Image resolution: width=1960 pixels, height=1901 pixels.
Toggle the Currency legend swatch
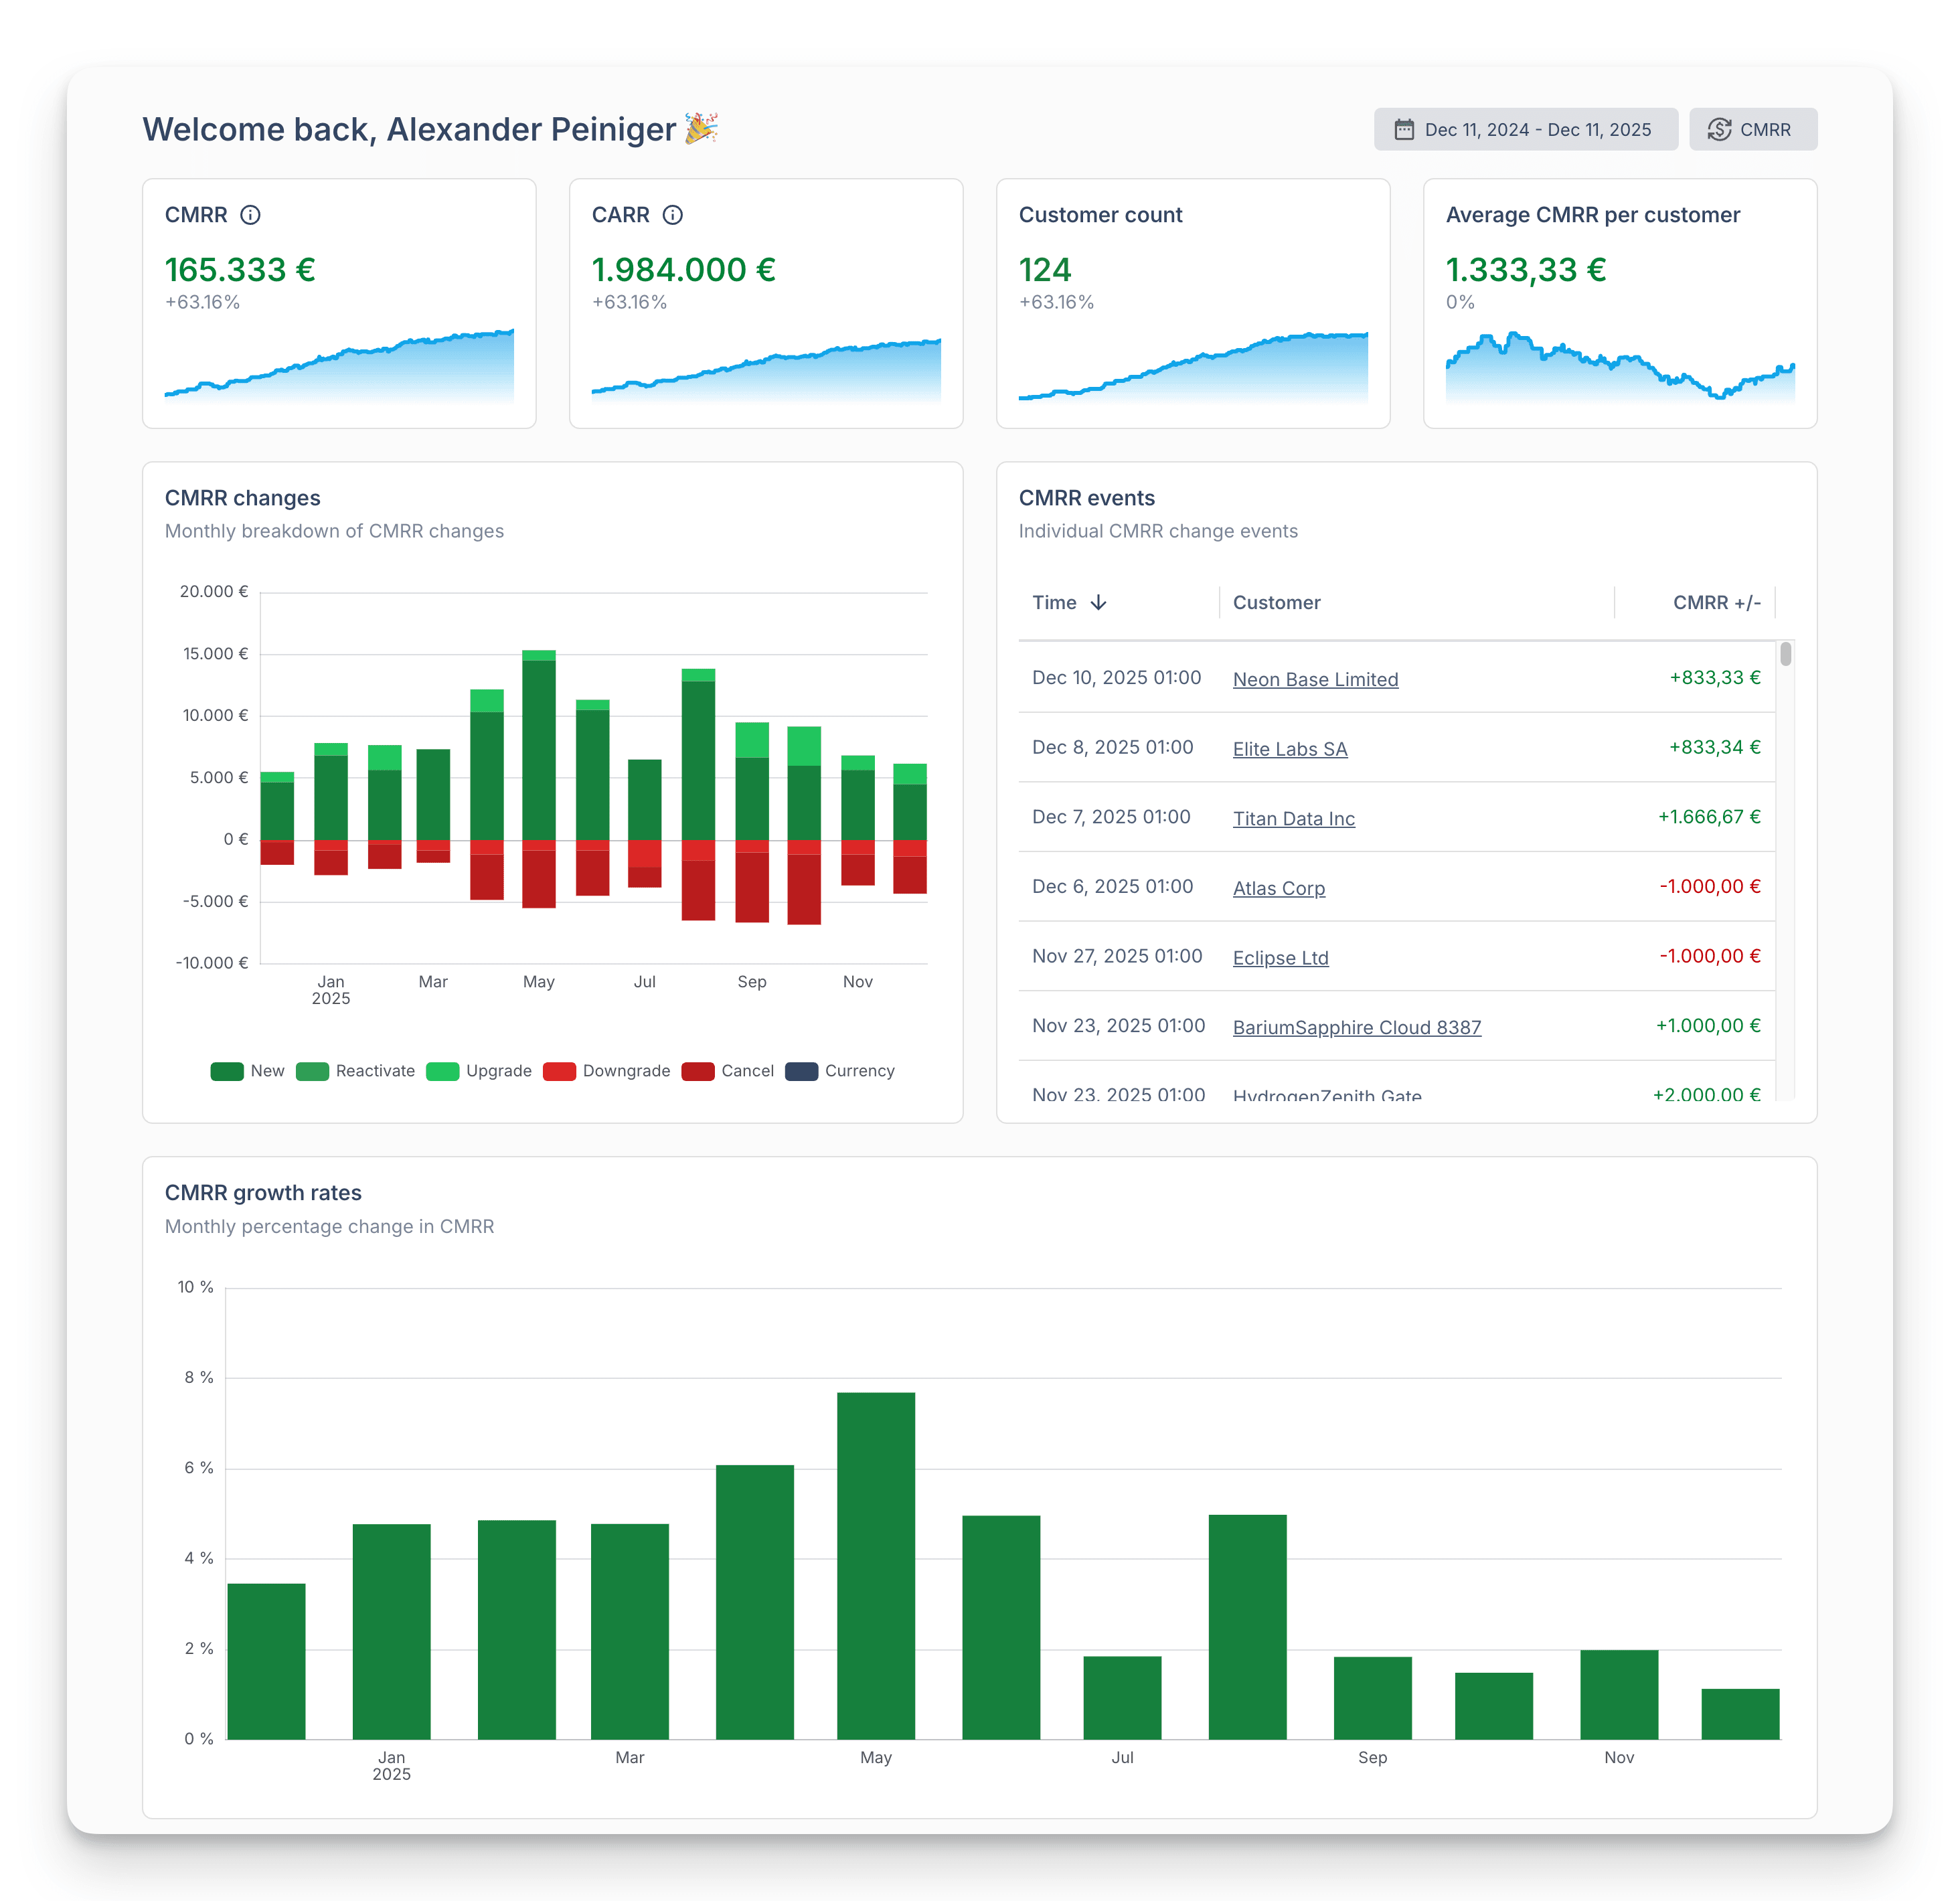pos(802,1071)
